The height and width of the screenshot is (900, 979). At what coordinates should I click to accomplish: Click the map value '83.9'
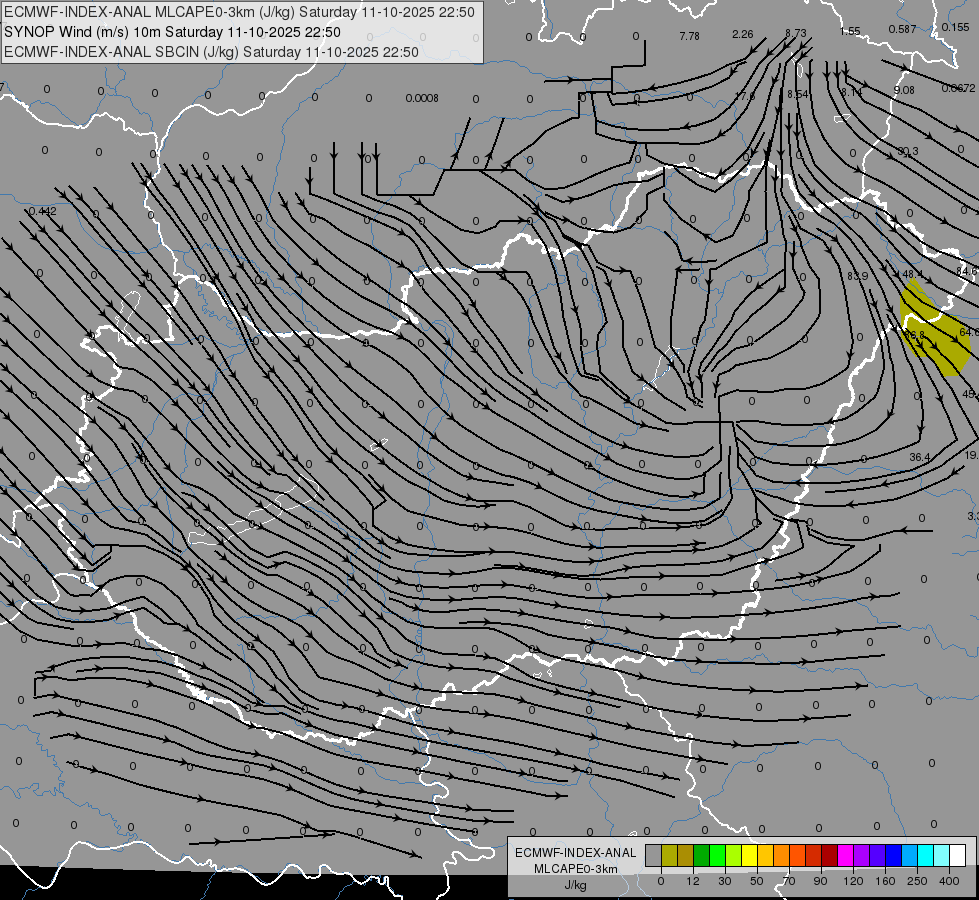857,276
